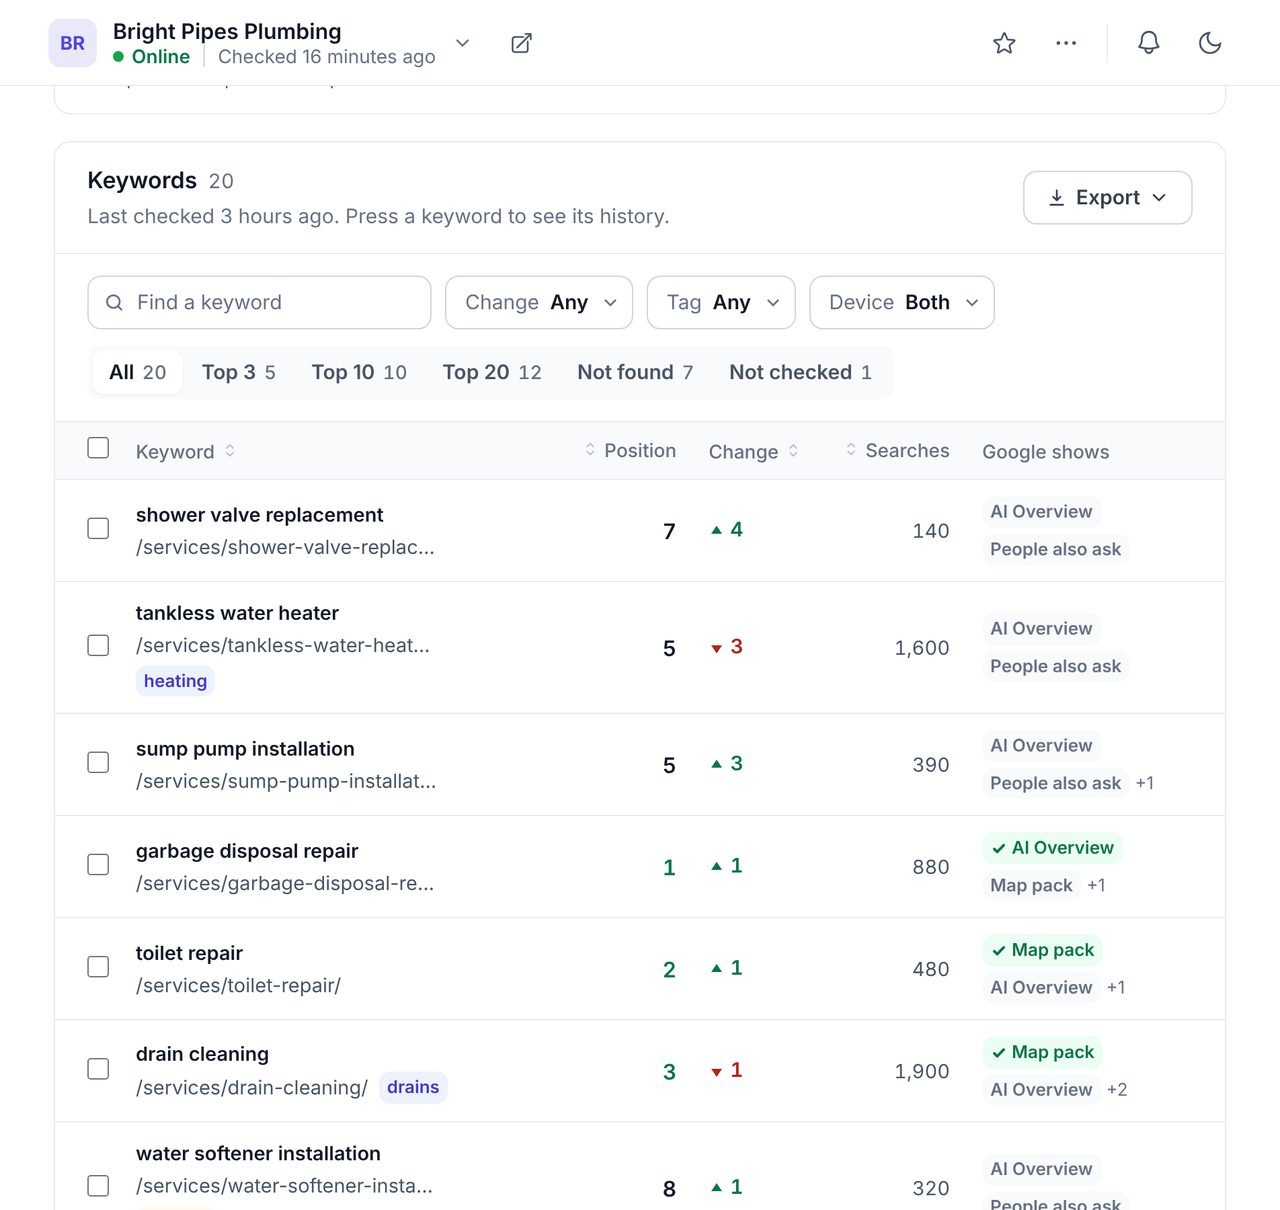Open drain cleaning keyword history
1280x1210 pixels.
[202, 1054]
